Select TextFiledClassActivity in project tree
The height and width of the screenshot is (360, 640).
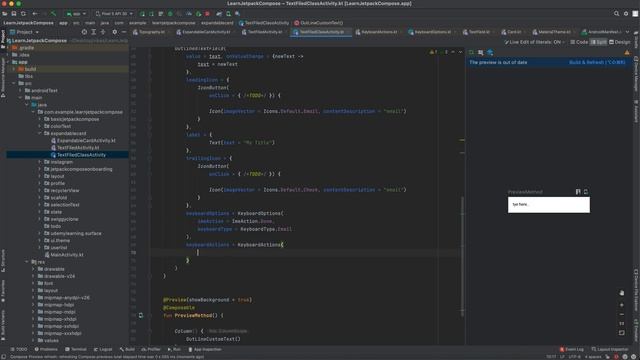81,155
